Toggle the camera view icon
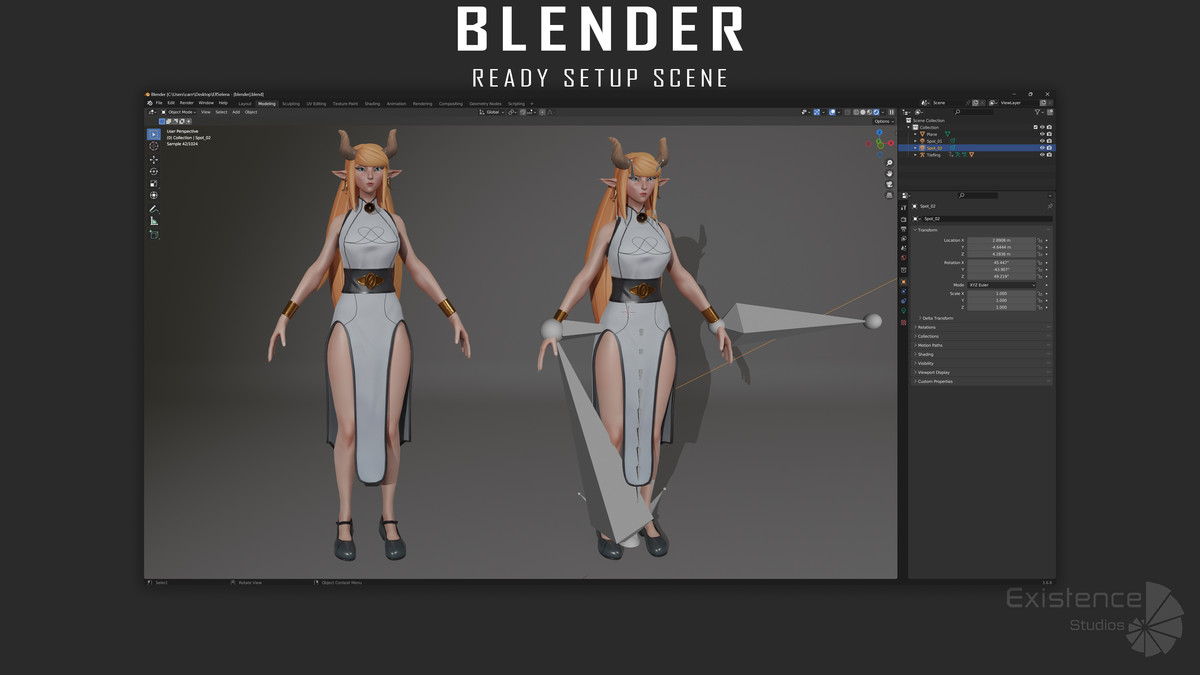 tap(889, 185)
